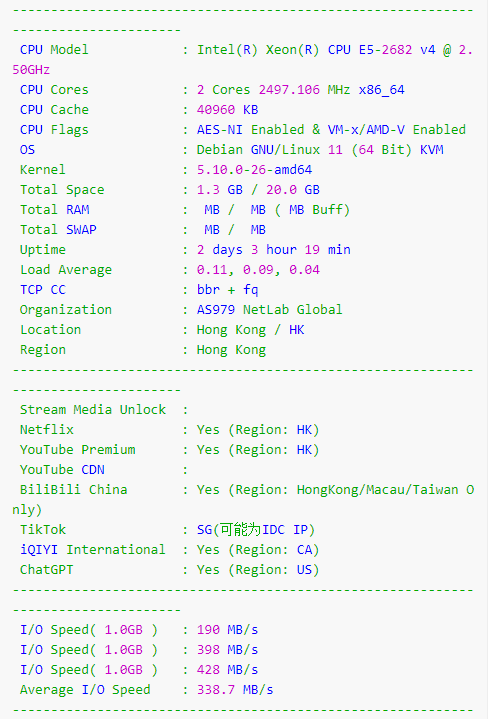Click the Uptime value 2 days 3 hour
The width and height of the screenshot is (489, 719).
coord(247,250)
